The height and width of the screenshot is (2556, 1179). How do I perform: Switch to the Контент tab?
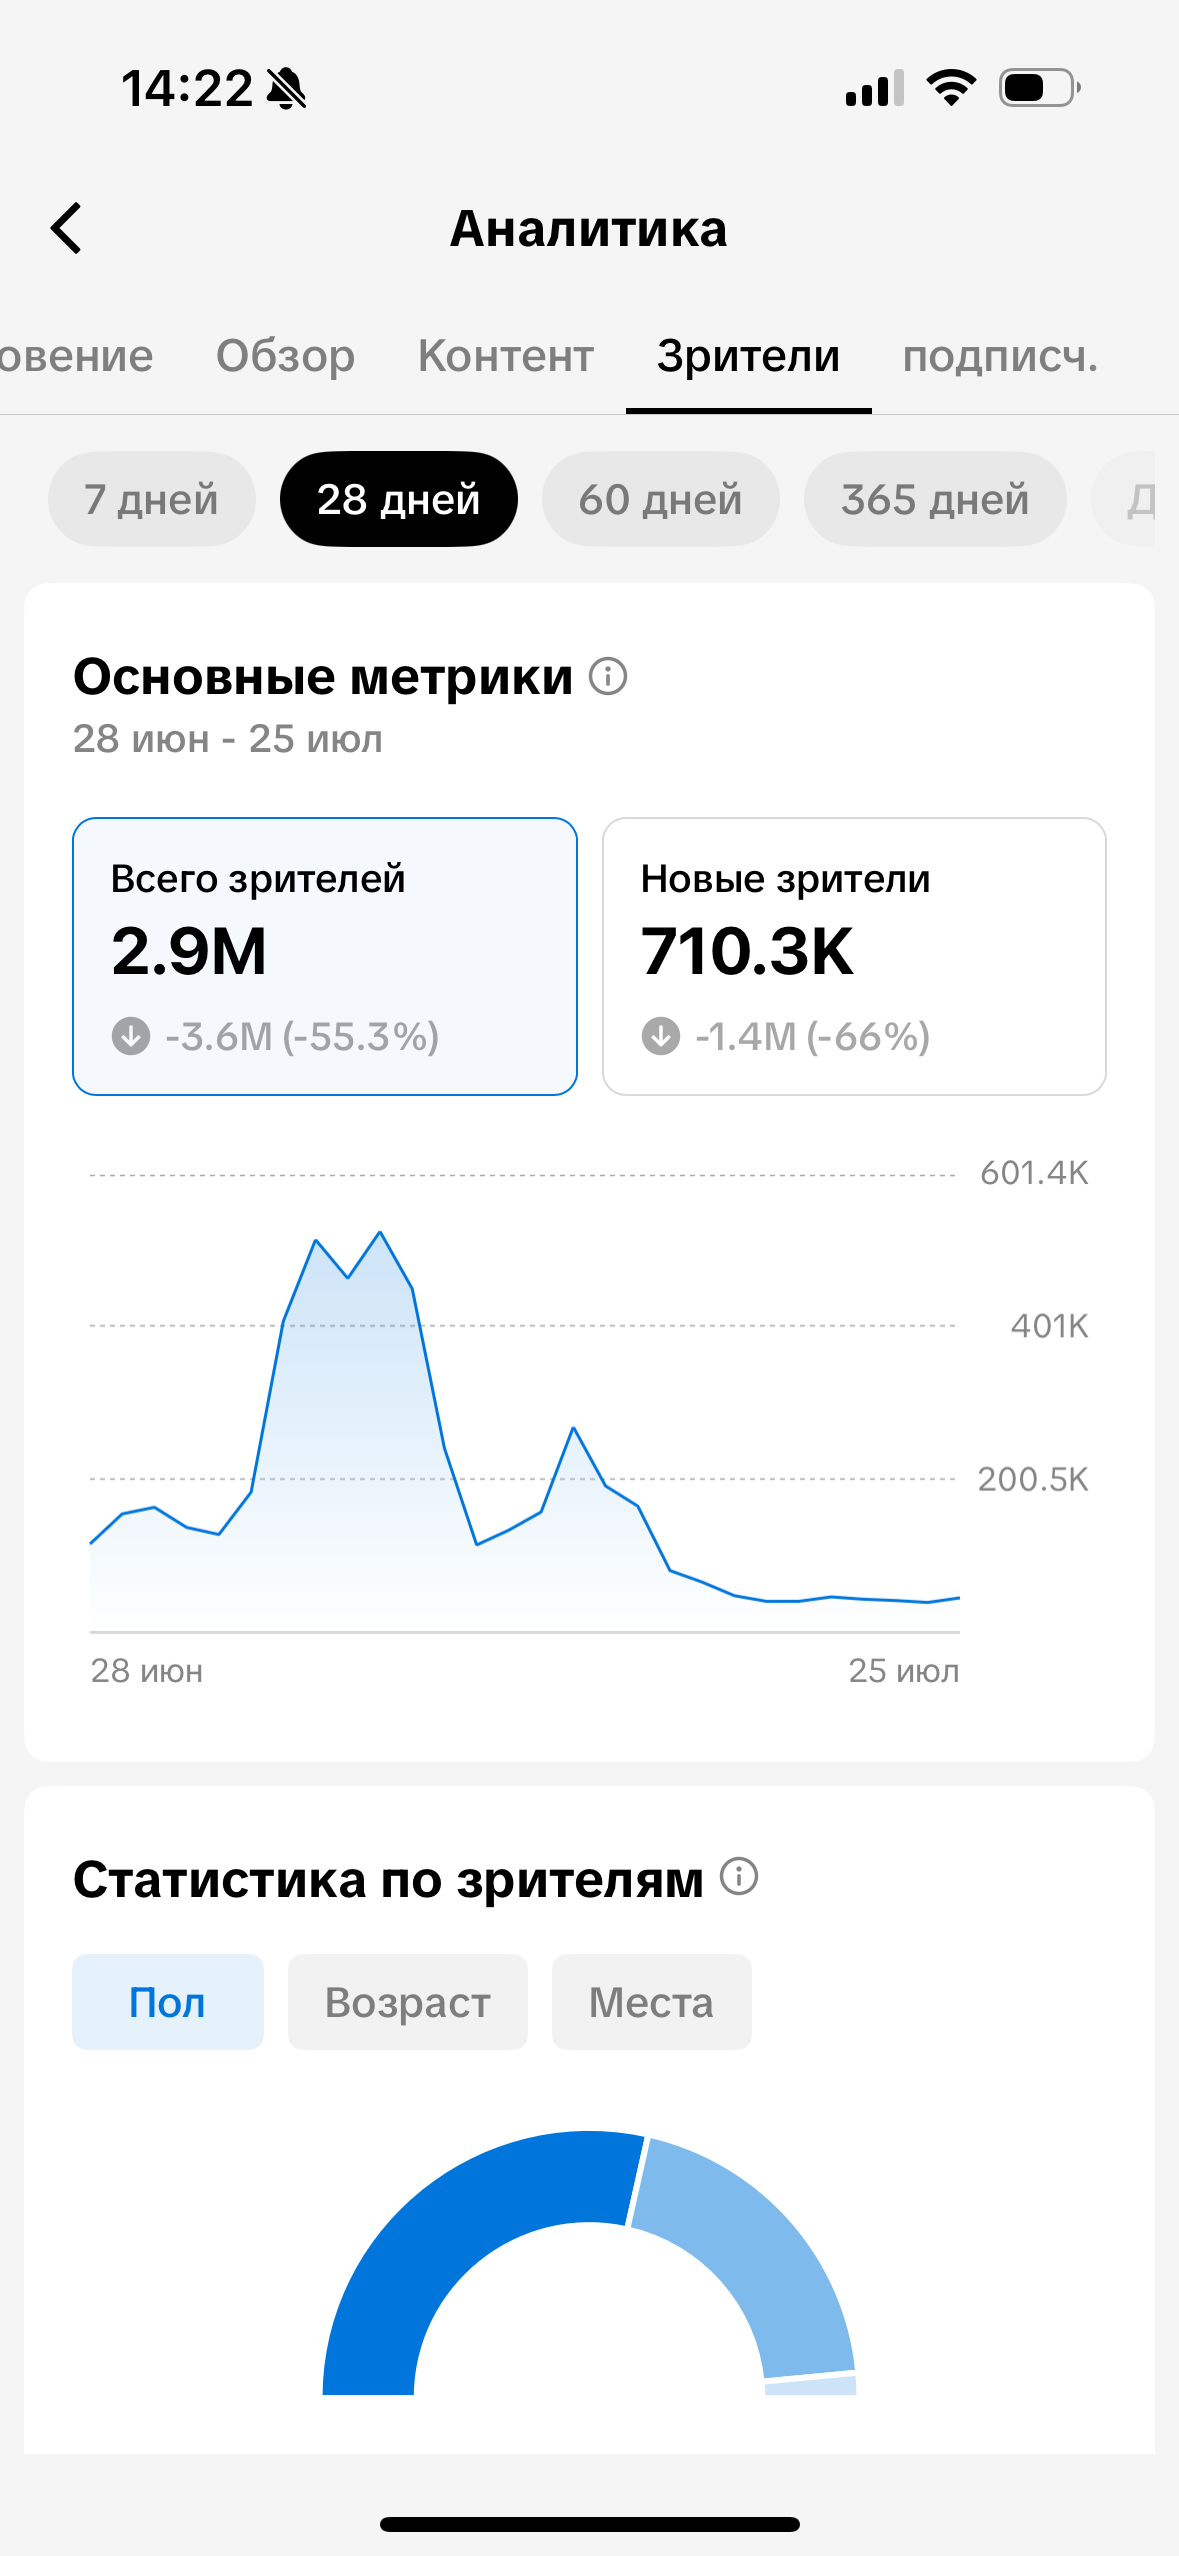pyautogui.click(x=506, y=356)
